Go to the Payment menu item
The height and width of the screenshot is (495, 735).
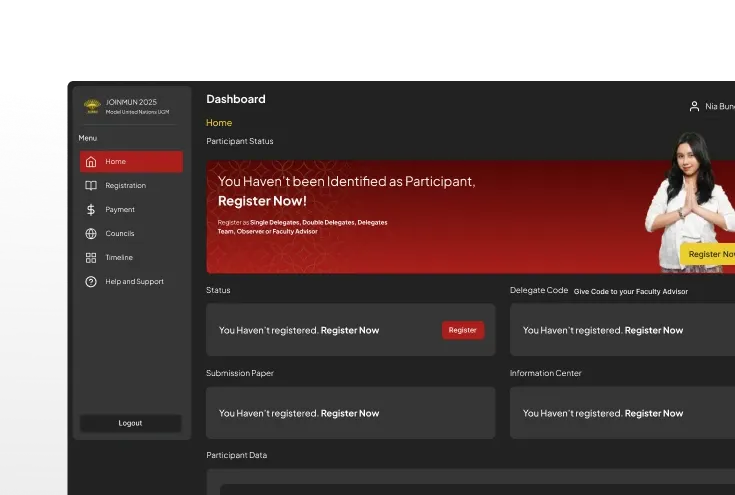pyautogui.click(x=131, y=210)
